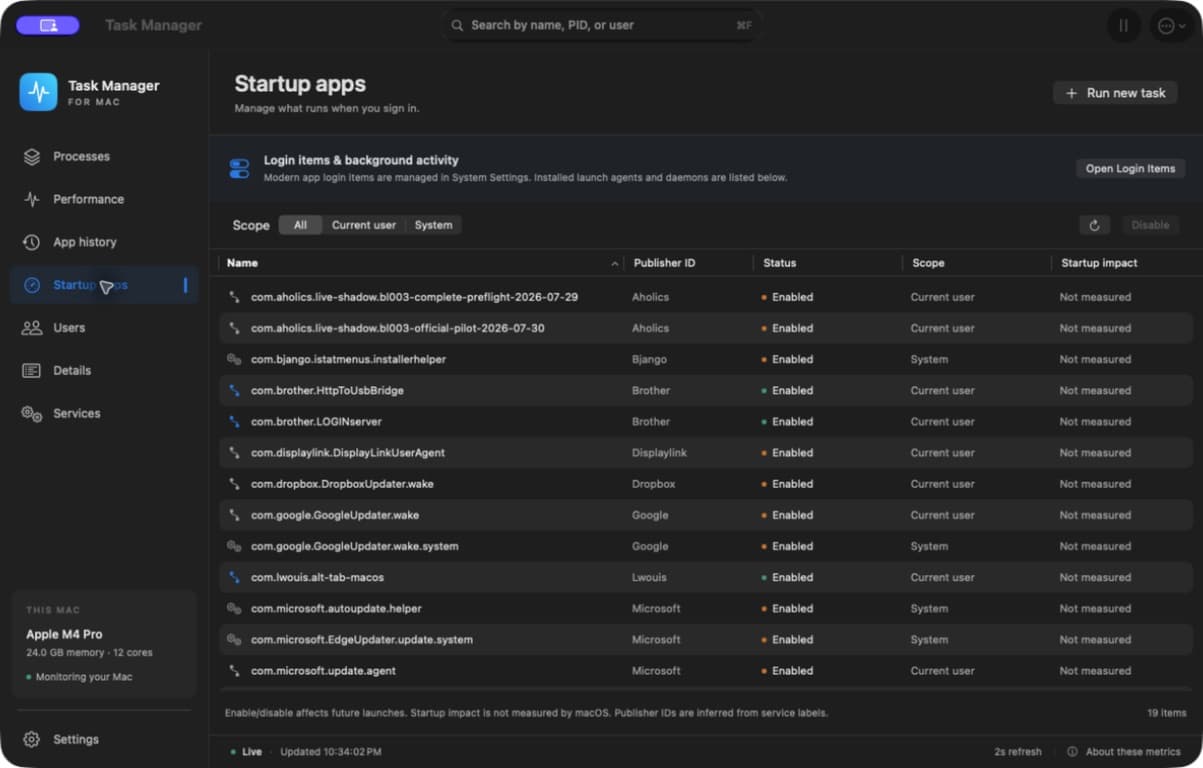The image size is (1203, 768).
Task: Click icon for com.microsoft.EdgeUpdater.update.system row
Action: (234, 639)
